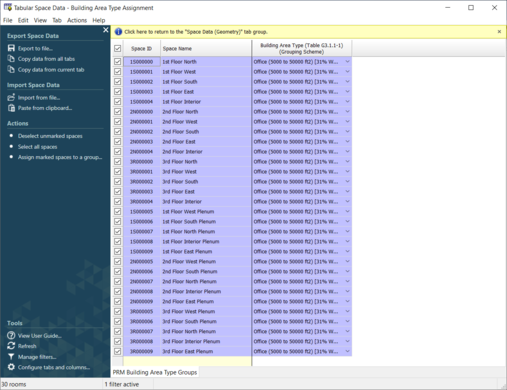Open area type dropdown for 3rd Floor East Plenum

click(x=347, y=352)
